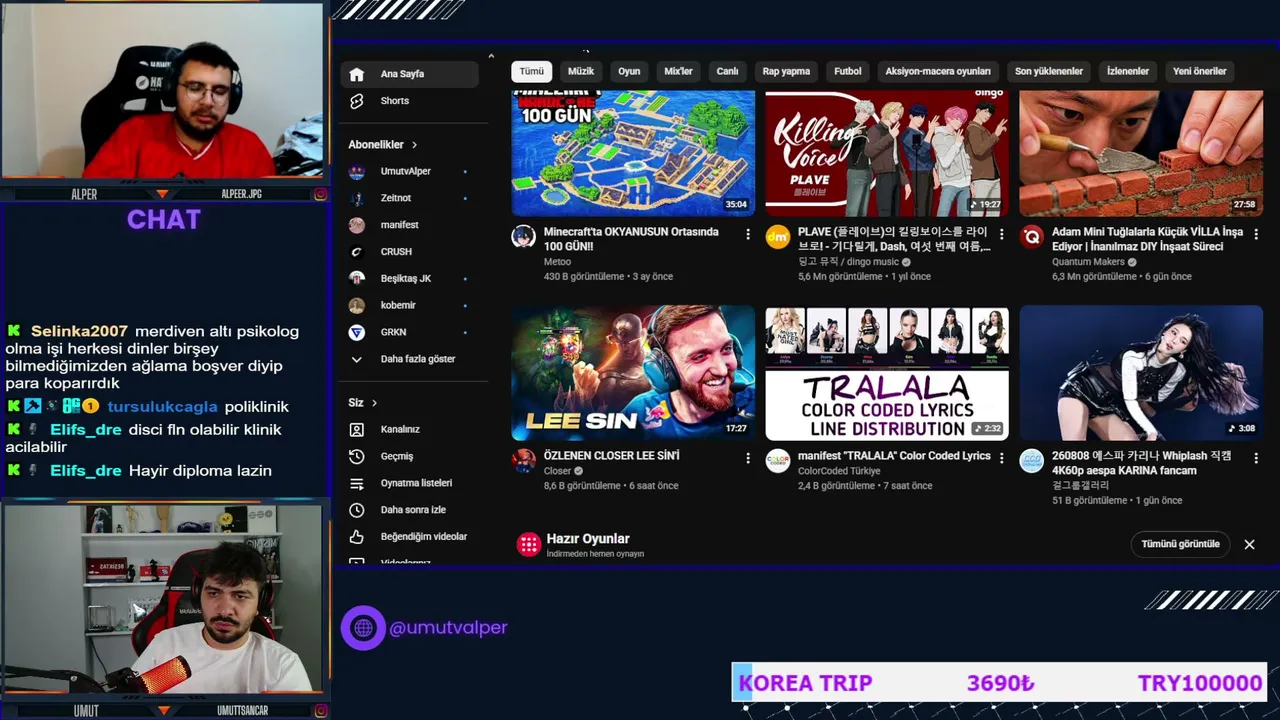Close the Hazır Oyunlar section

click(1249, 544)
